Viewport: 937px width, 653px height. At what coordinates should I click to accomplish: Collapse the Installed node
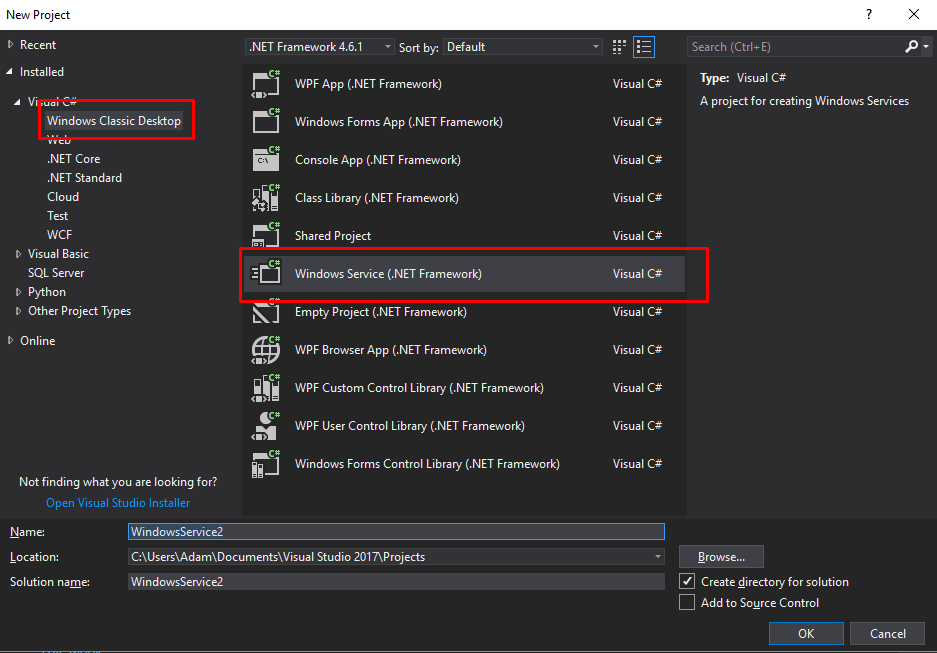click(10, 72)
